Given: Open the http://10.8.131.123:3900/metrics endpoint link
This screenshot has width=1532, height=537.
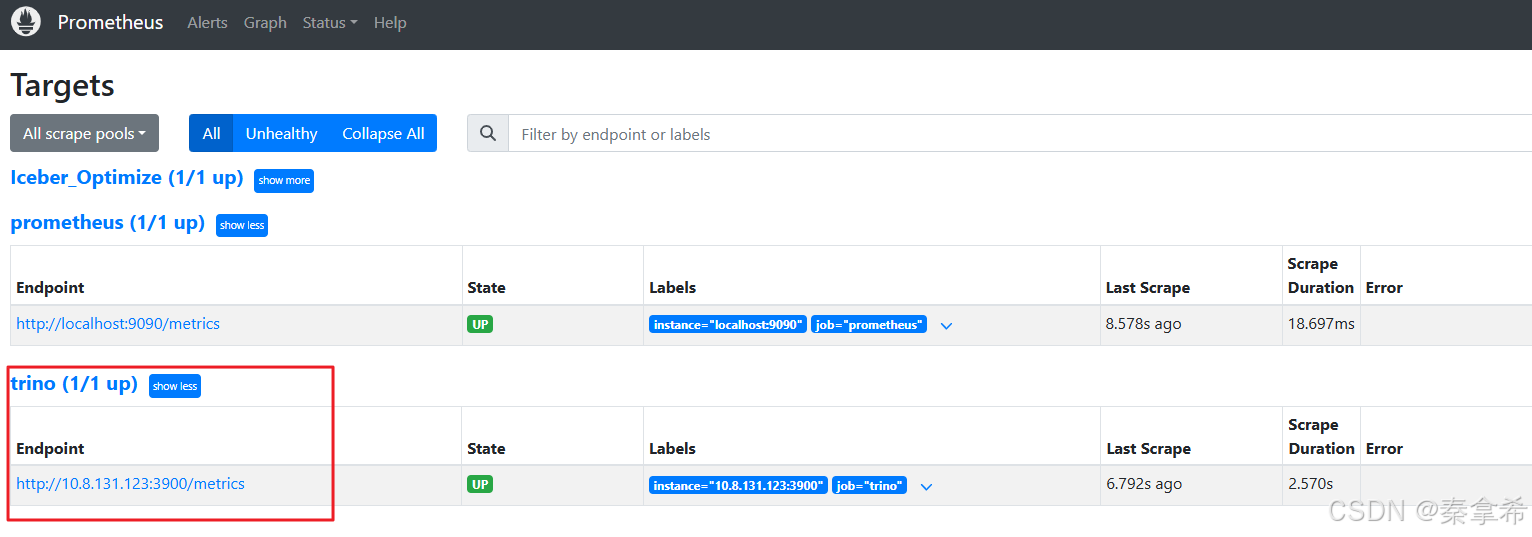Looking at the screenshot, I should pyautogui.click(x=130, y=484).
